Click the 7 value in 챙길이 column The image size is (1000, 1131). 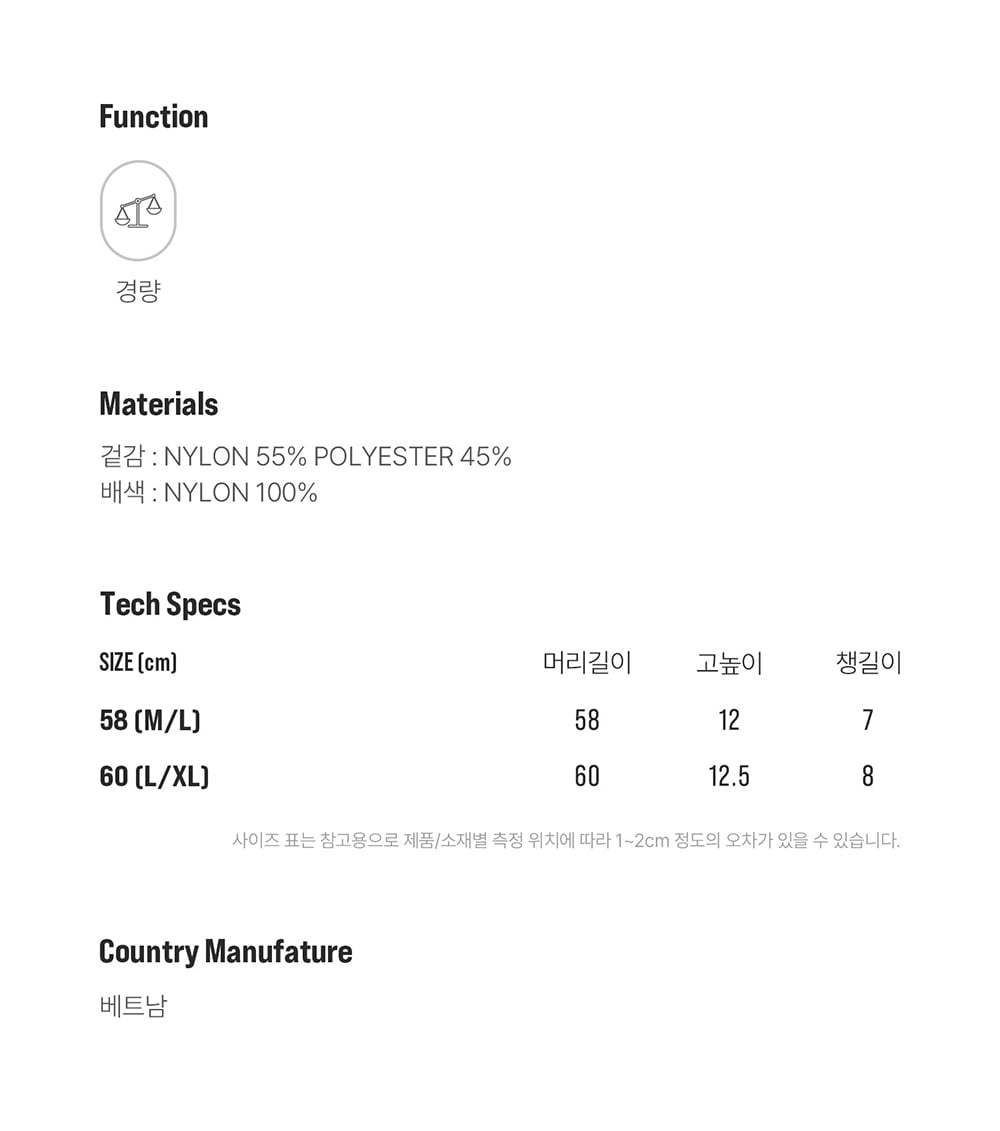pyautogui.click(x=867, y=720)
